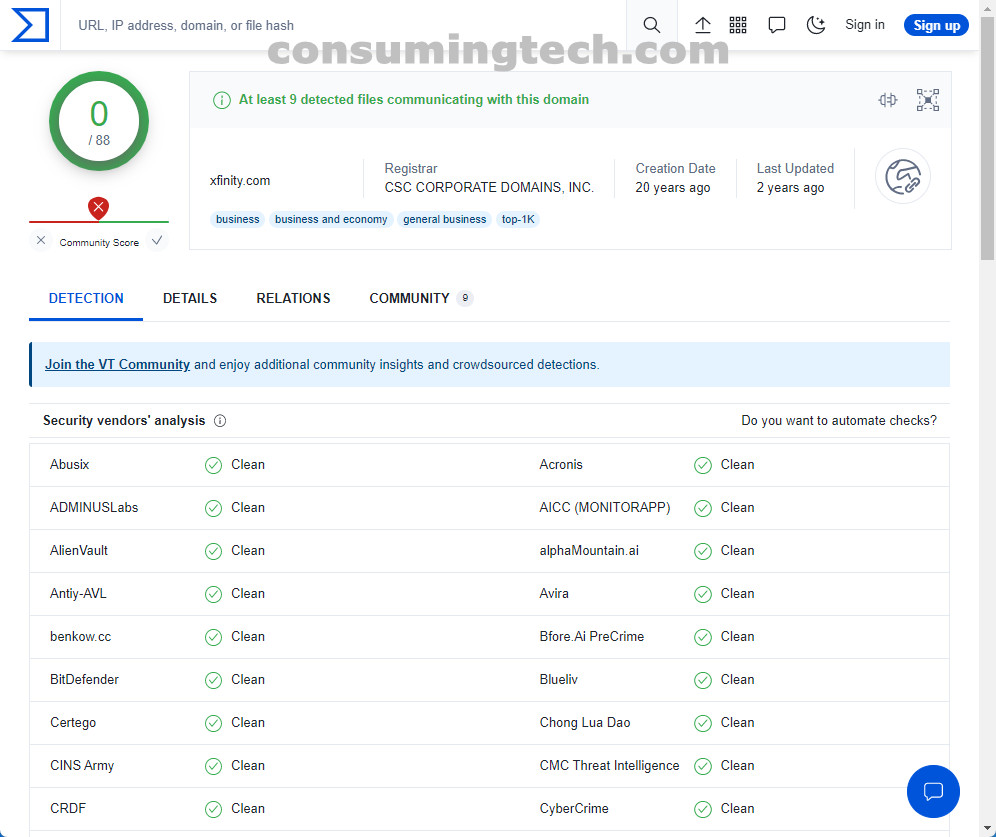The image size is (996, 837).
Task: Click the 0 / 88 detection score circle
Action: tap(98, 121)
